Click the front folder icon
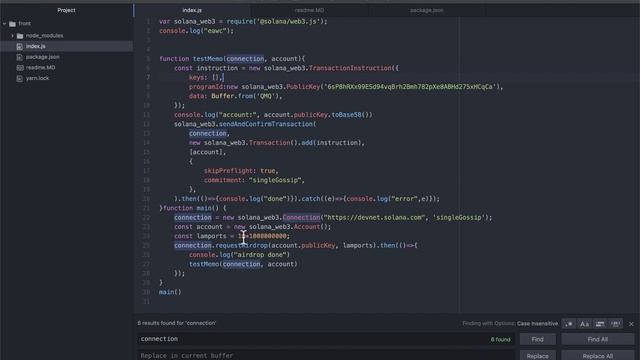This screenshot has width=640, height=360. 13,24
